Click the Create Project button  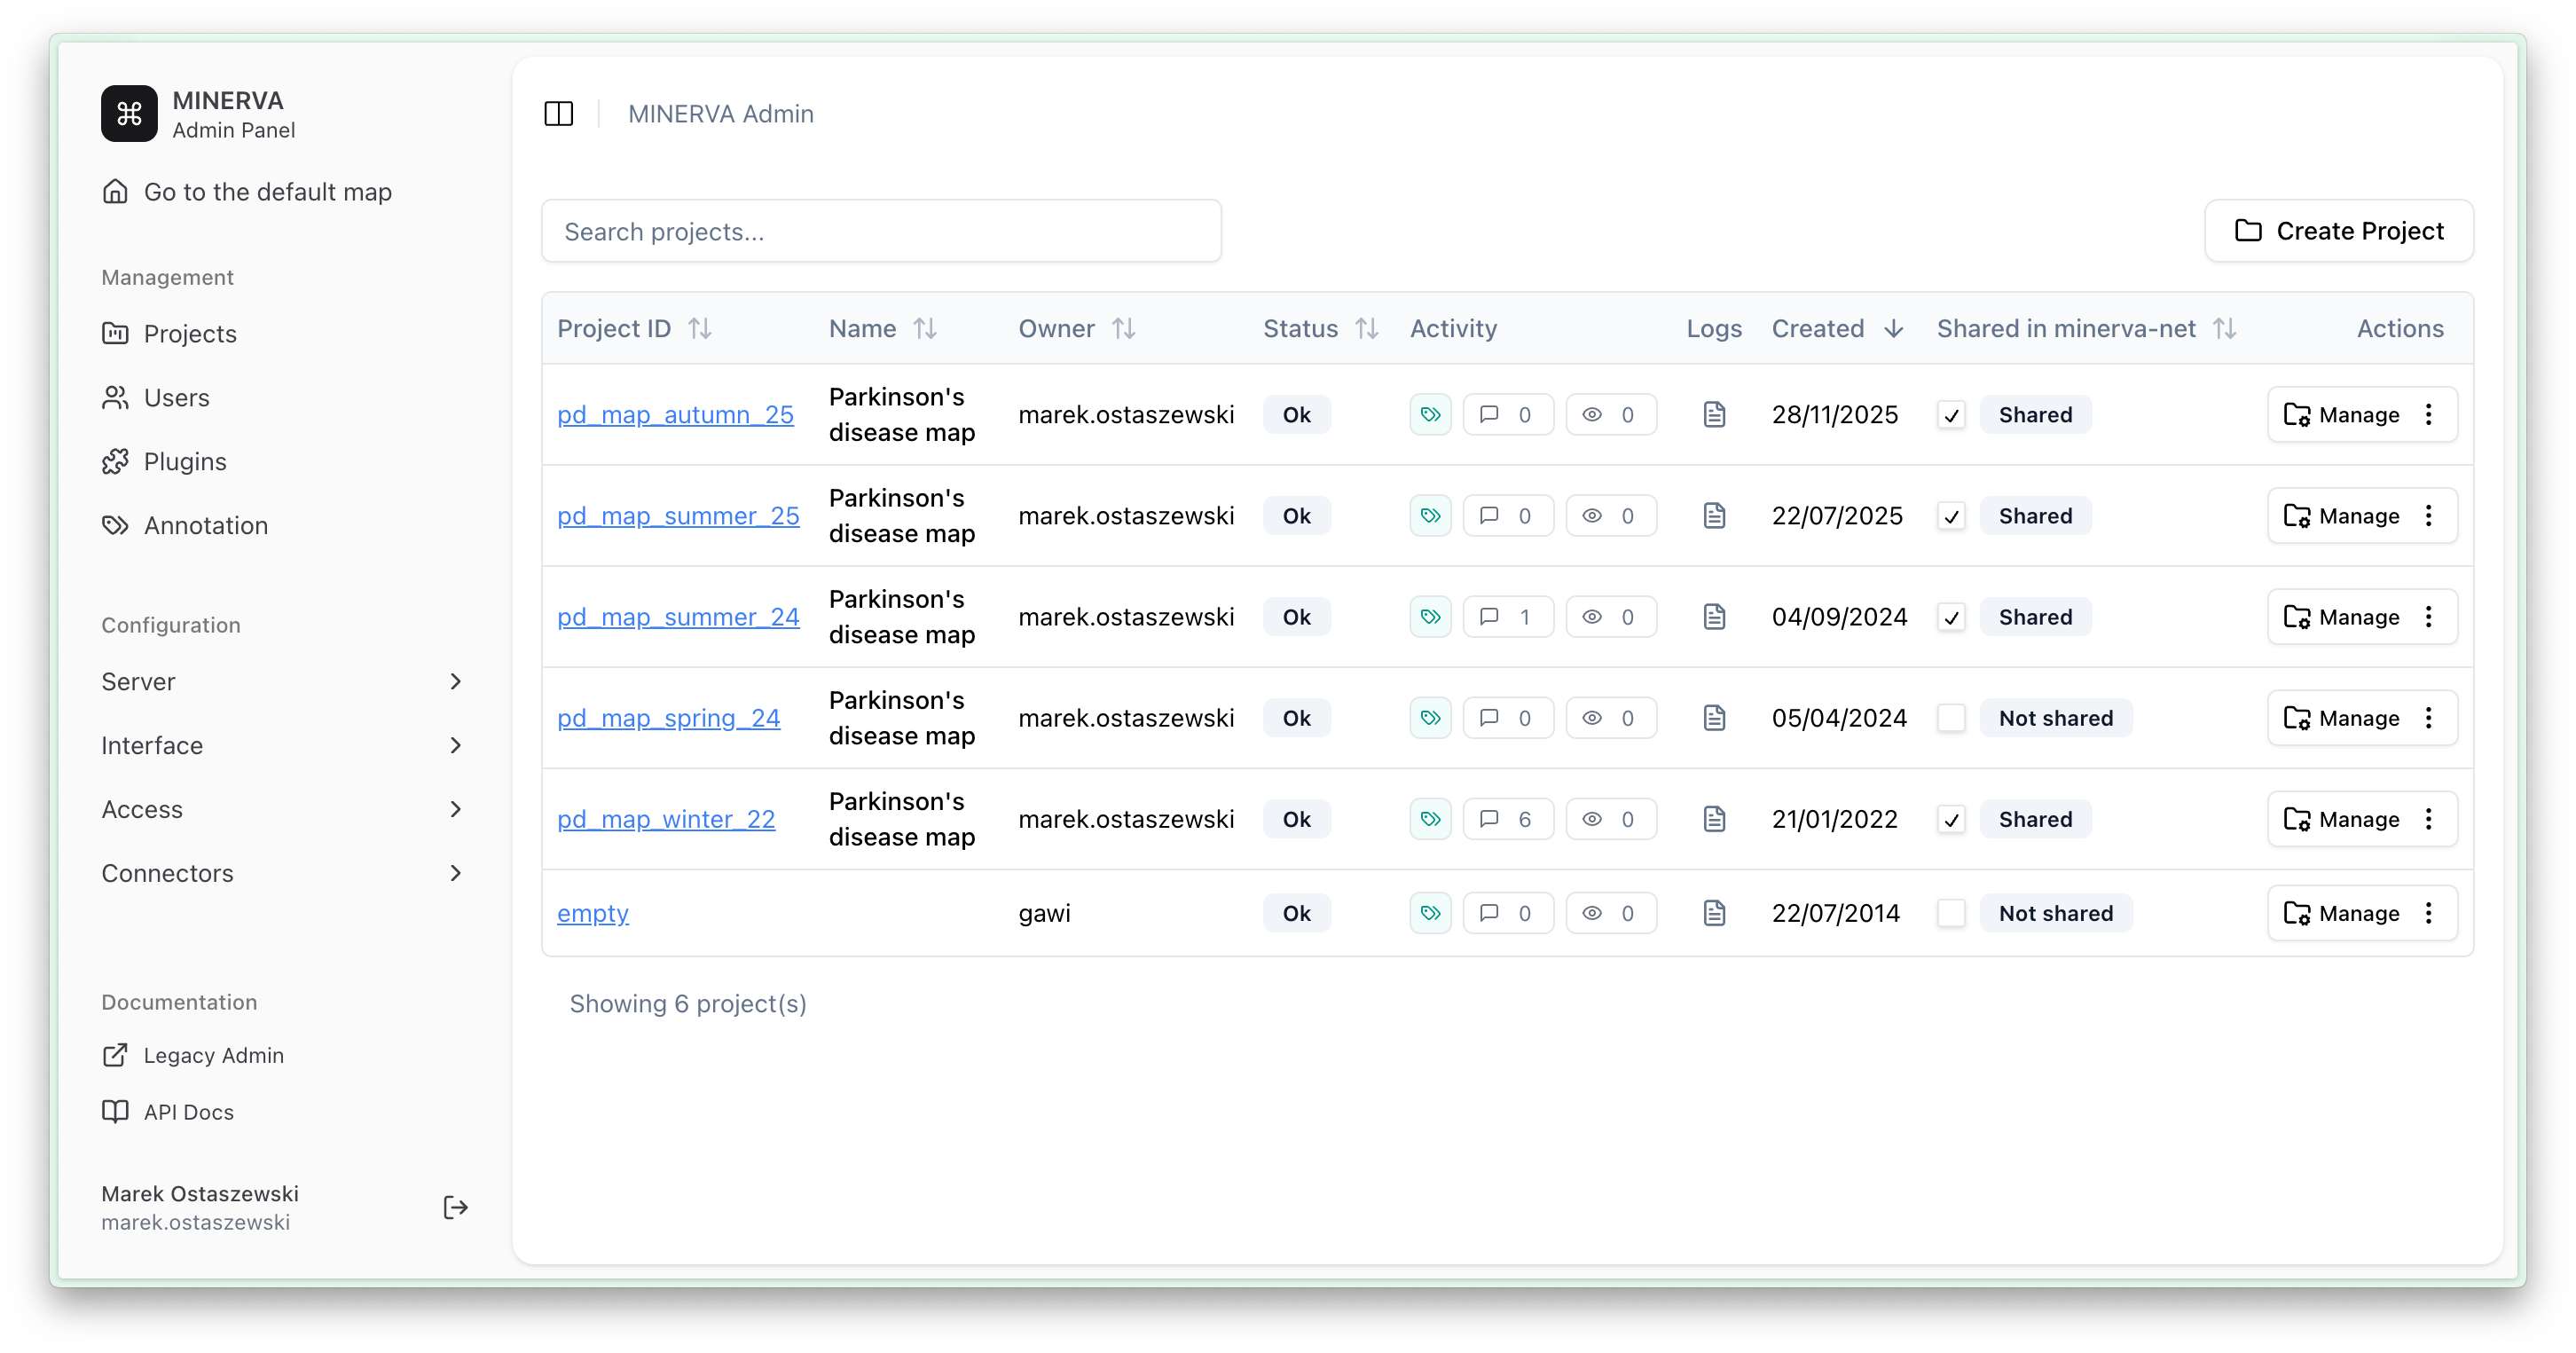click(2338, 231)
